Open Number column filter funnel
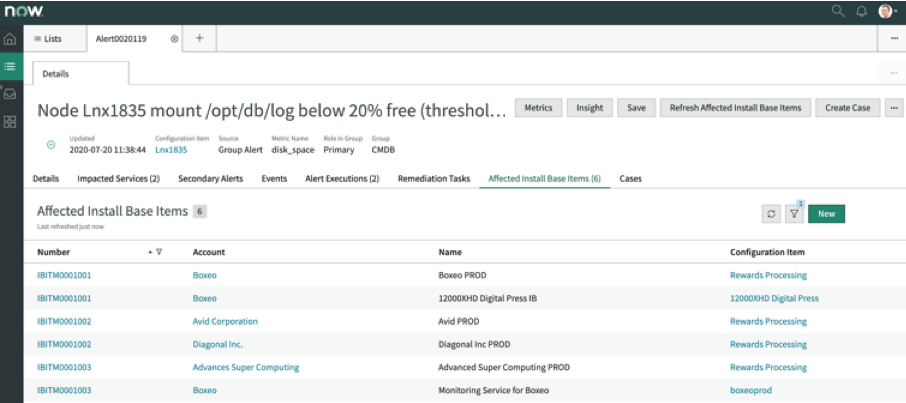906x403 pixels. (159, 252)
